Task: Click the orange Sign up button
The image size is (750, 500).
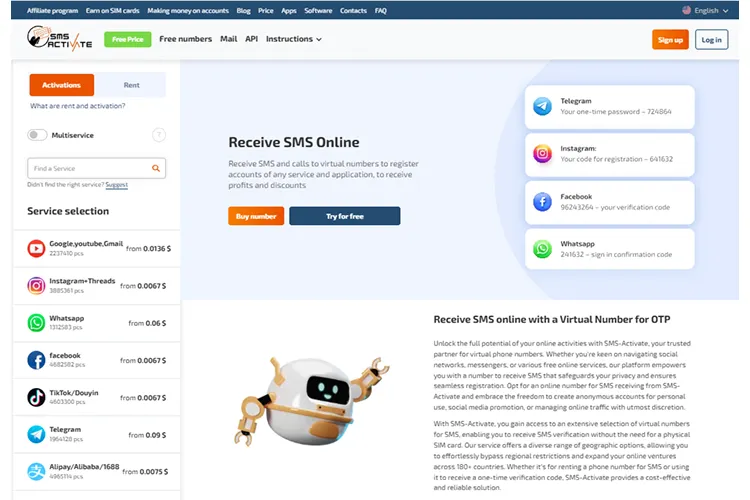Action: point(670,40)
